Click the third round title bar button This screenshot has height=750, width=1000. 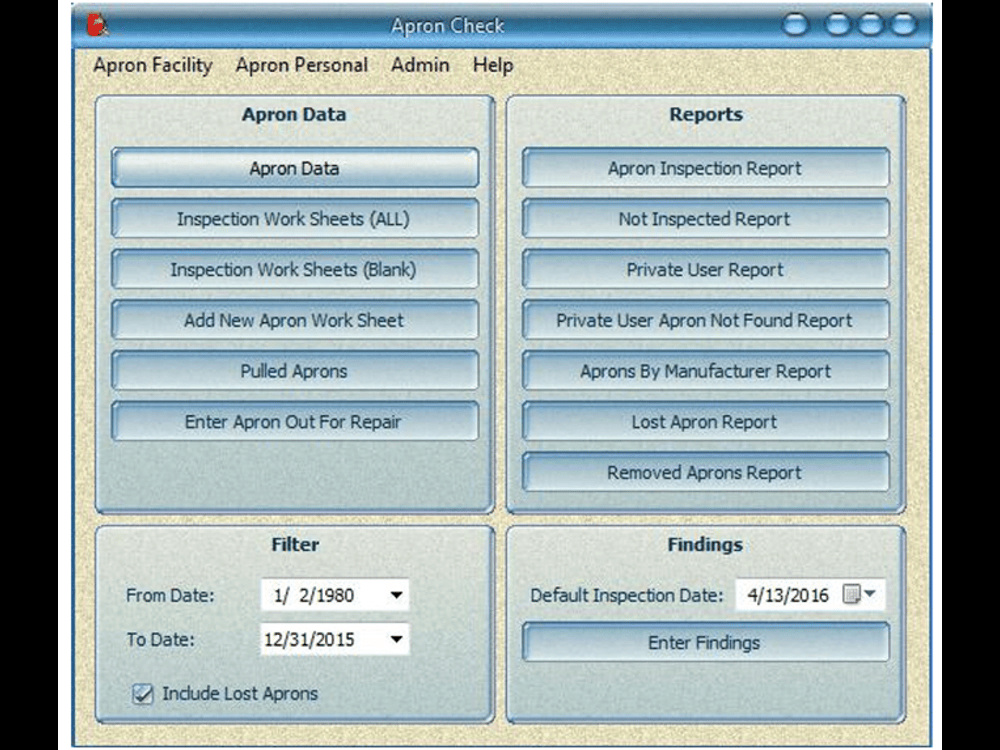[x=871, y=25]
